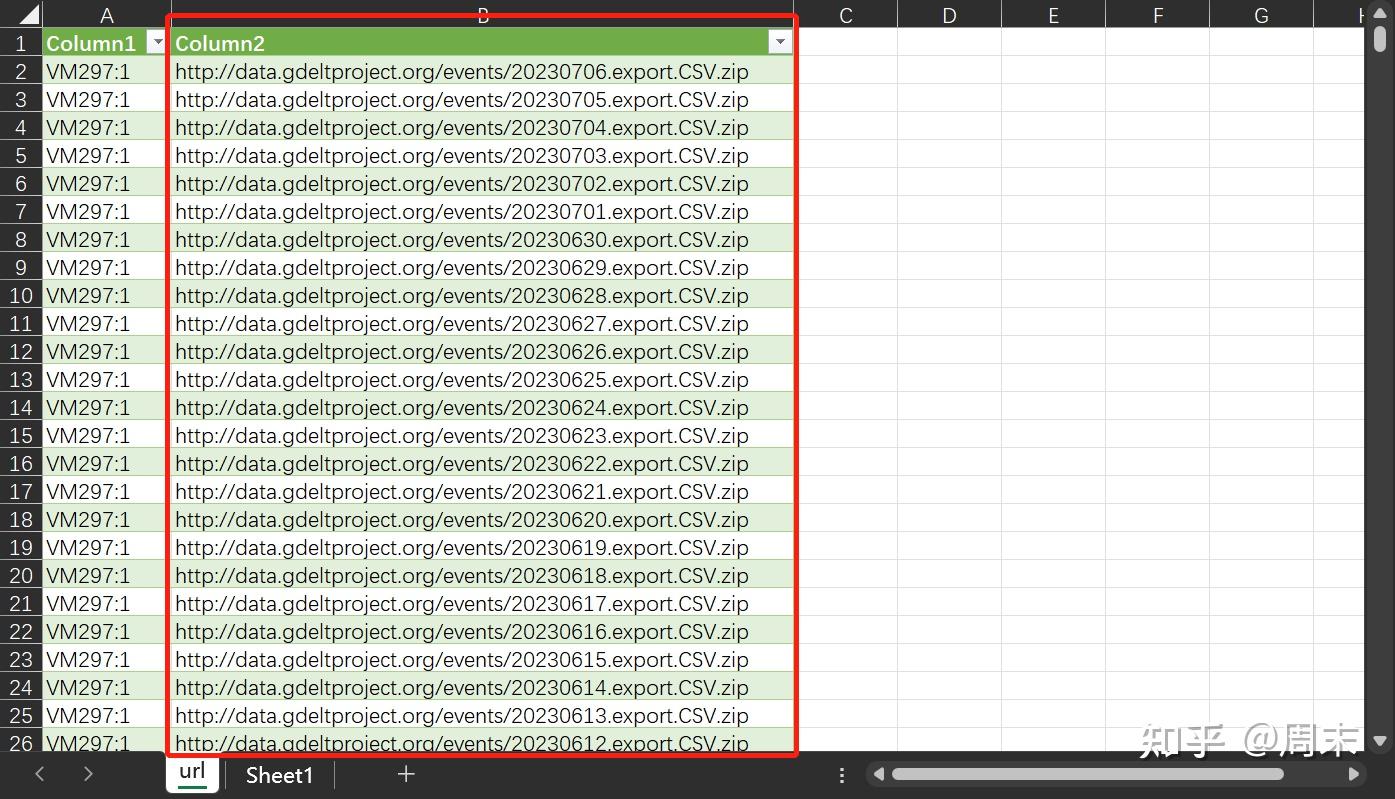The image size is (1395, 799).
Task: Click the three-dot tab bar splitter handle
Action: click(842, 775)
